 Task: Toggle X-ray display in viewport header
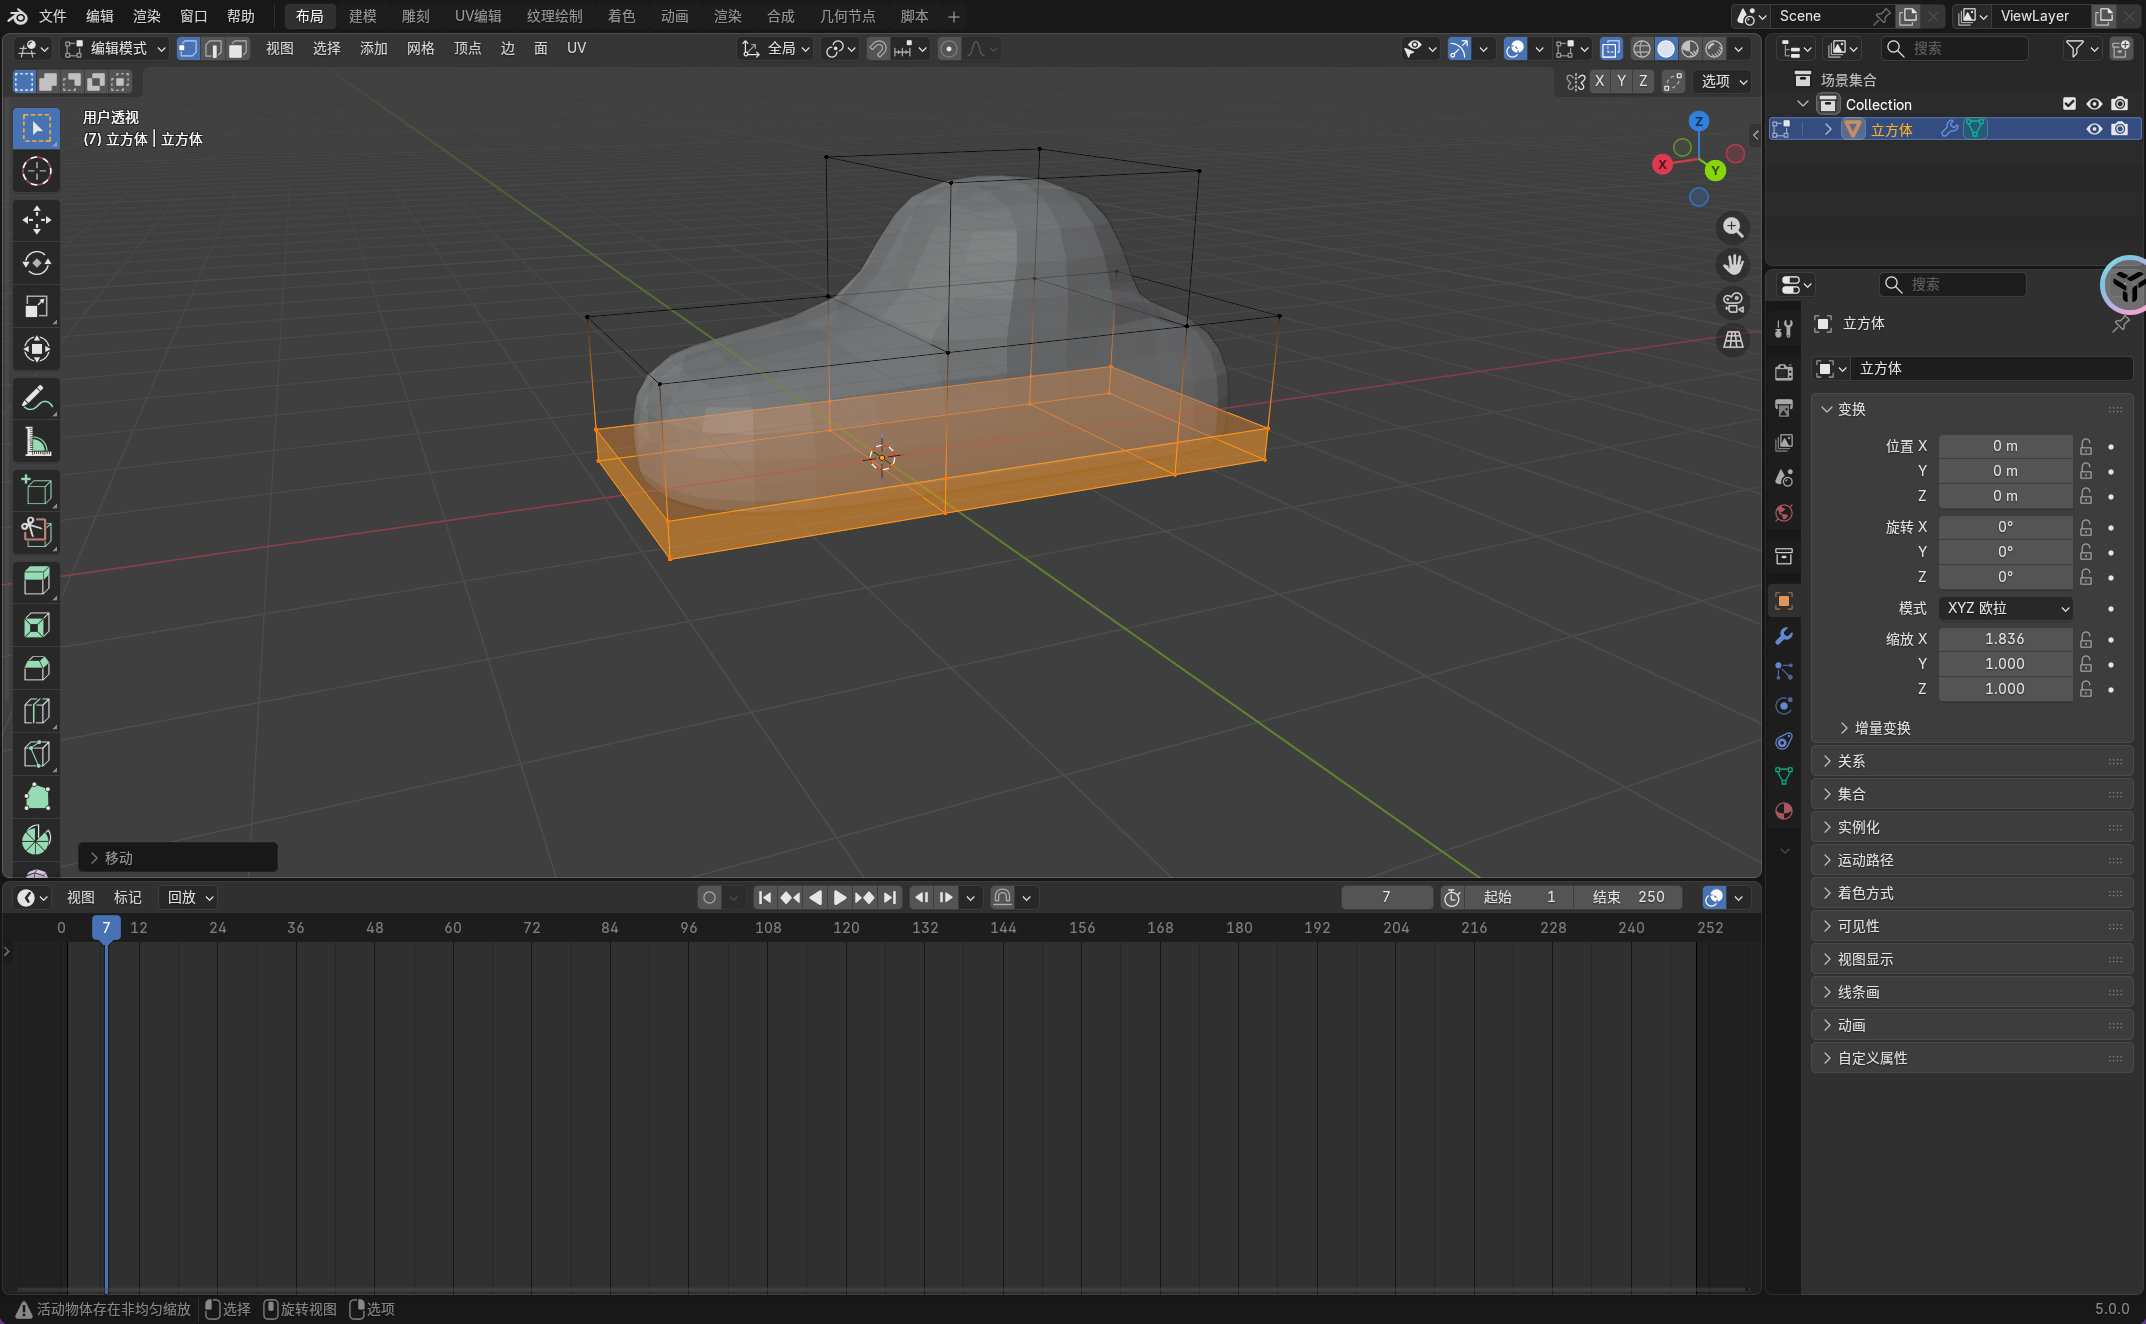(x=1610, y=49)
